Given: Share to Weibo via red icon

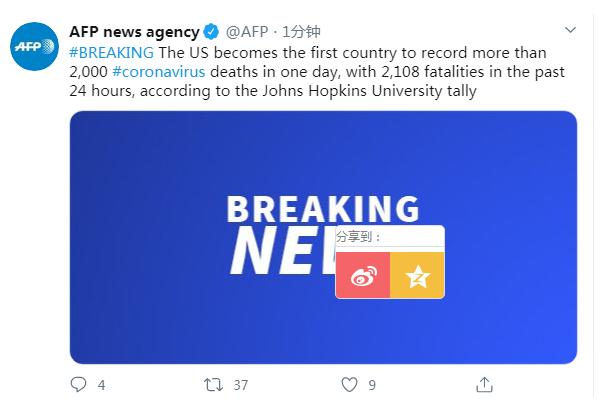Looking at the screenshot, I should pyautogui.click(x=362, y=276).
